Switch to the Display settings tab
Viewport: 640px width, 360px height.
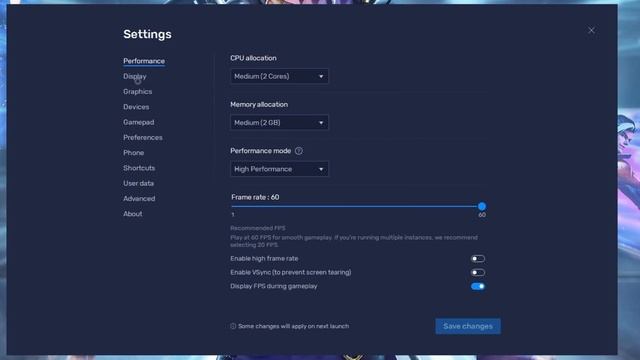click(135, 76)
